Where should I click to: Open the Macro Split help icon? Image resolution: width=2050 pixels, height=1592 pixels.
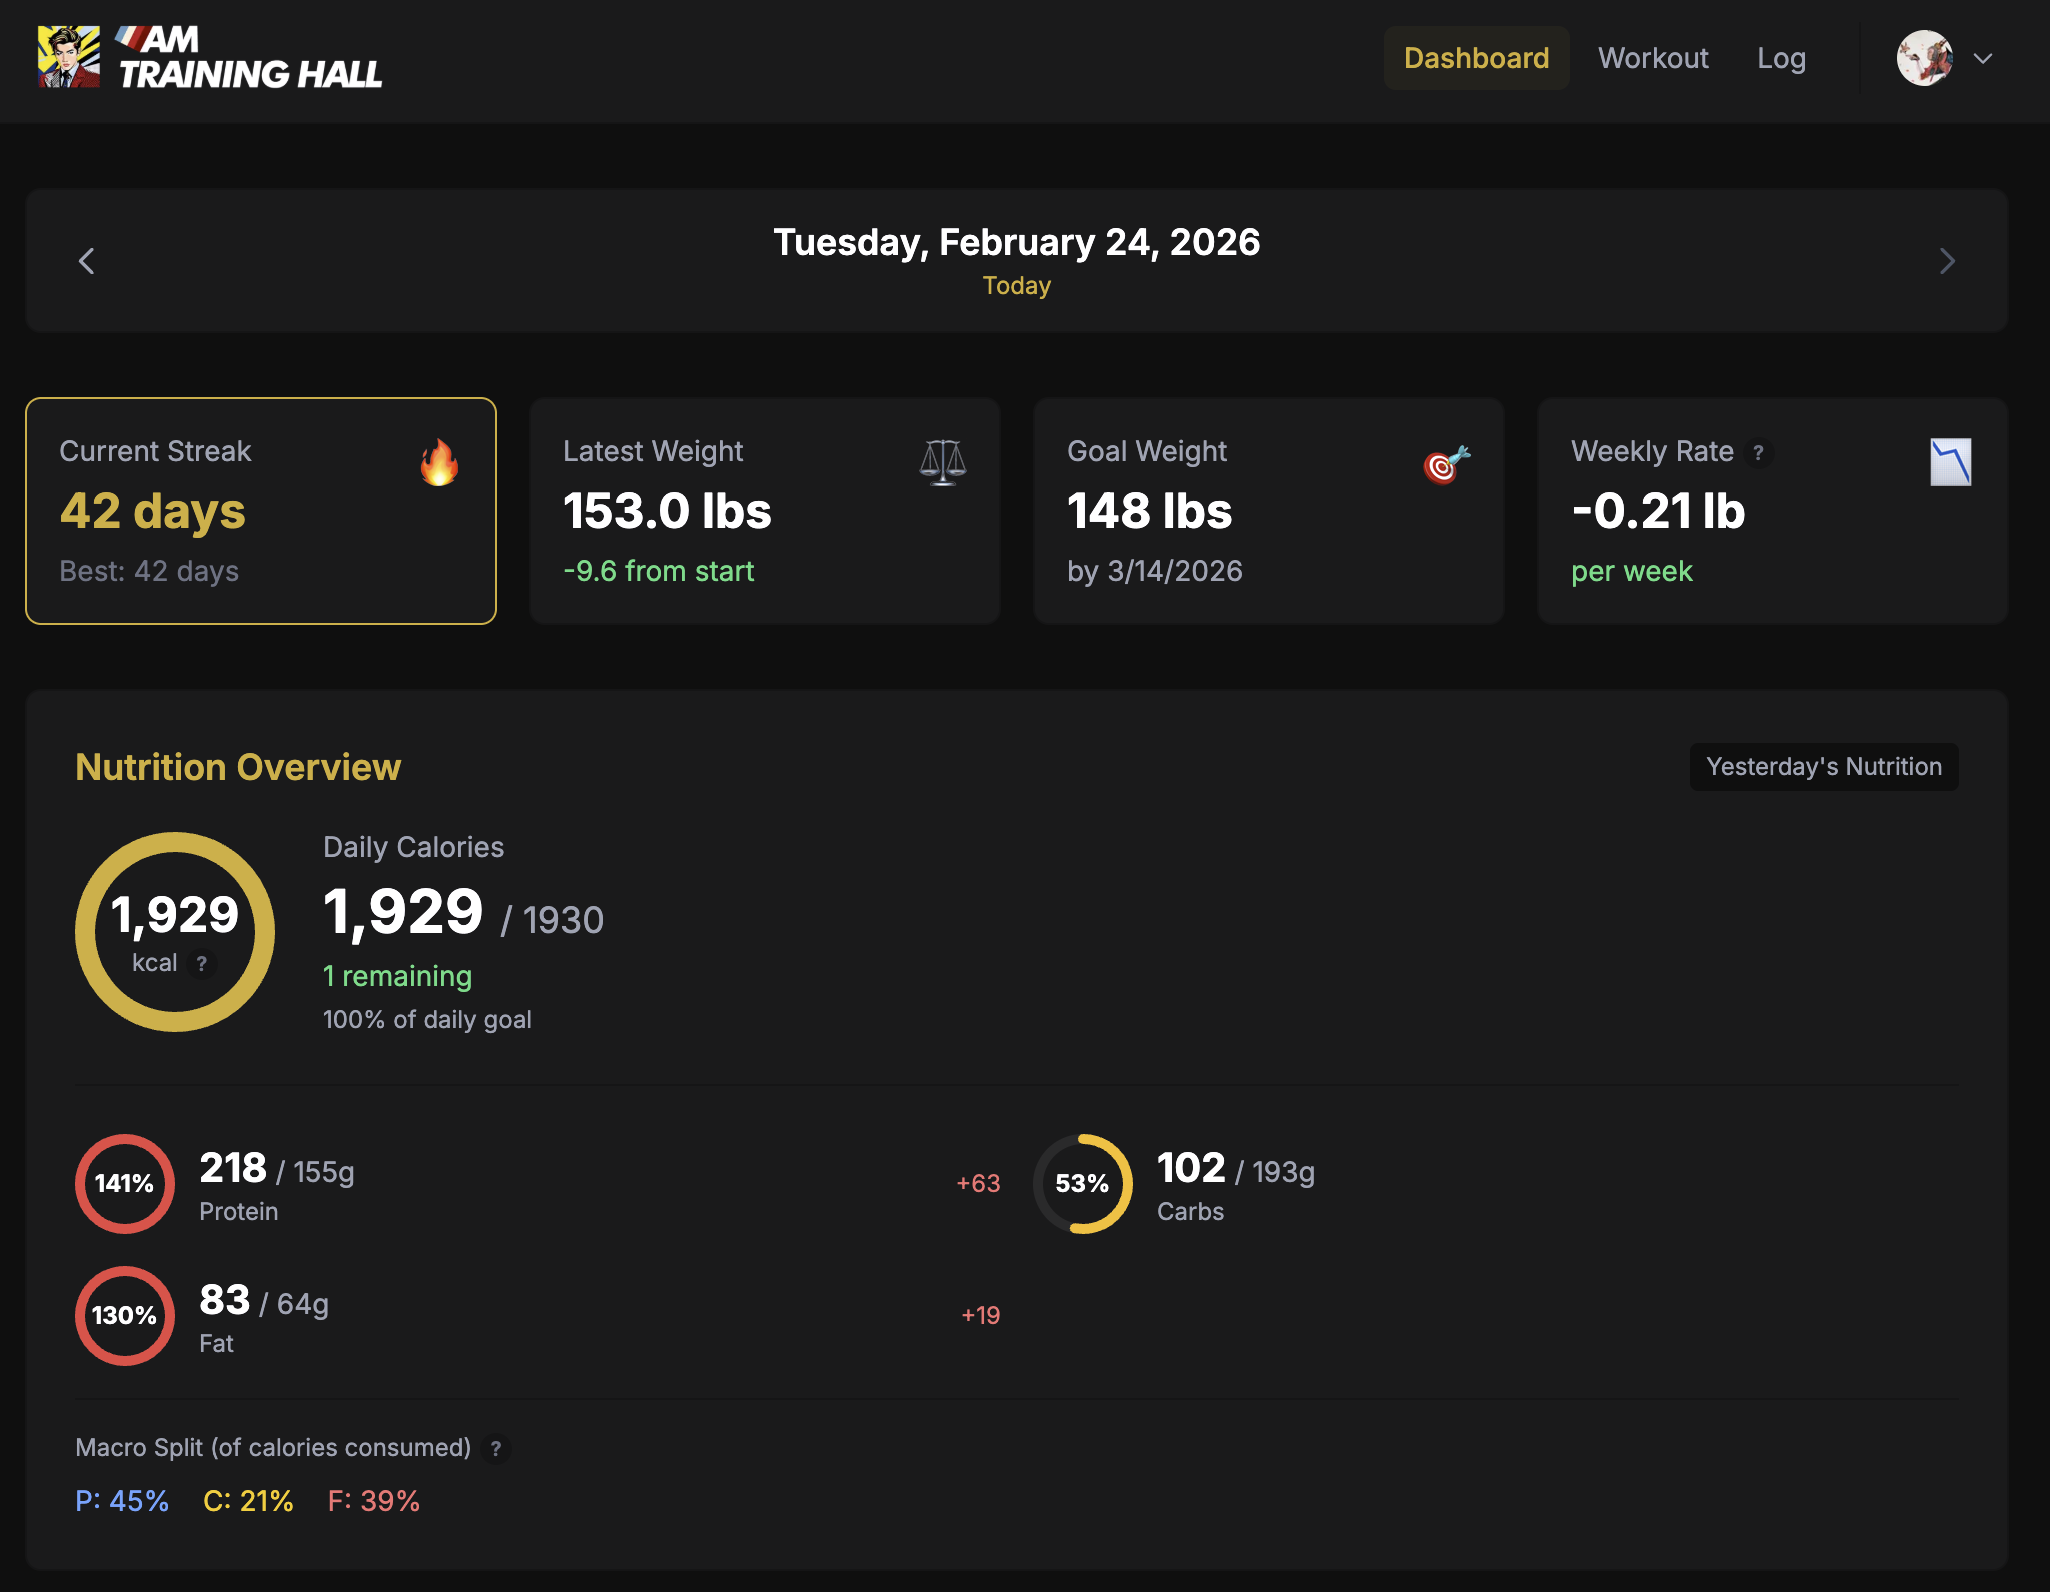(x=496, y=1447)
